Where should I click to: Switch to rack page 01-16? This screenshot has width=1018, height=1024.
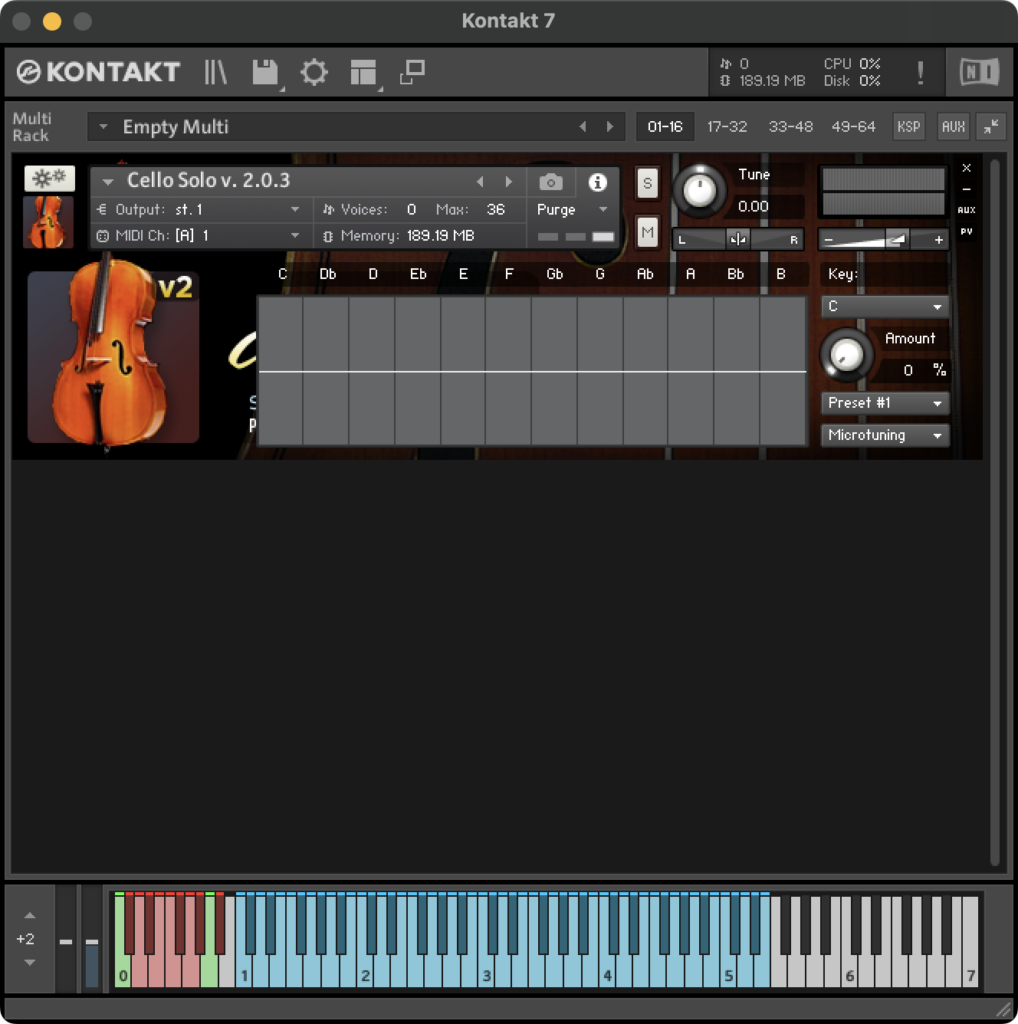665,126
